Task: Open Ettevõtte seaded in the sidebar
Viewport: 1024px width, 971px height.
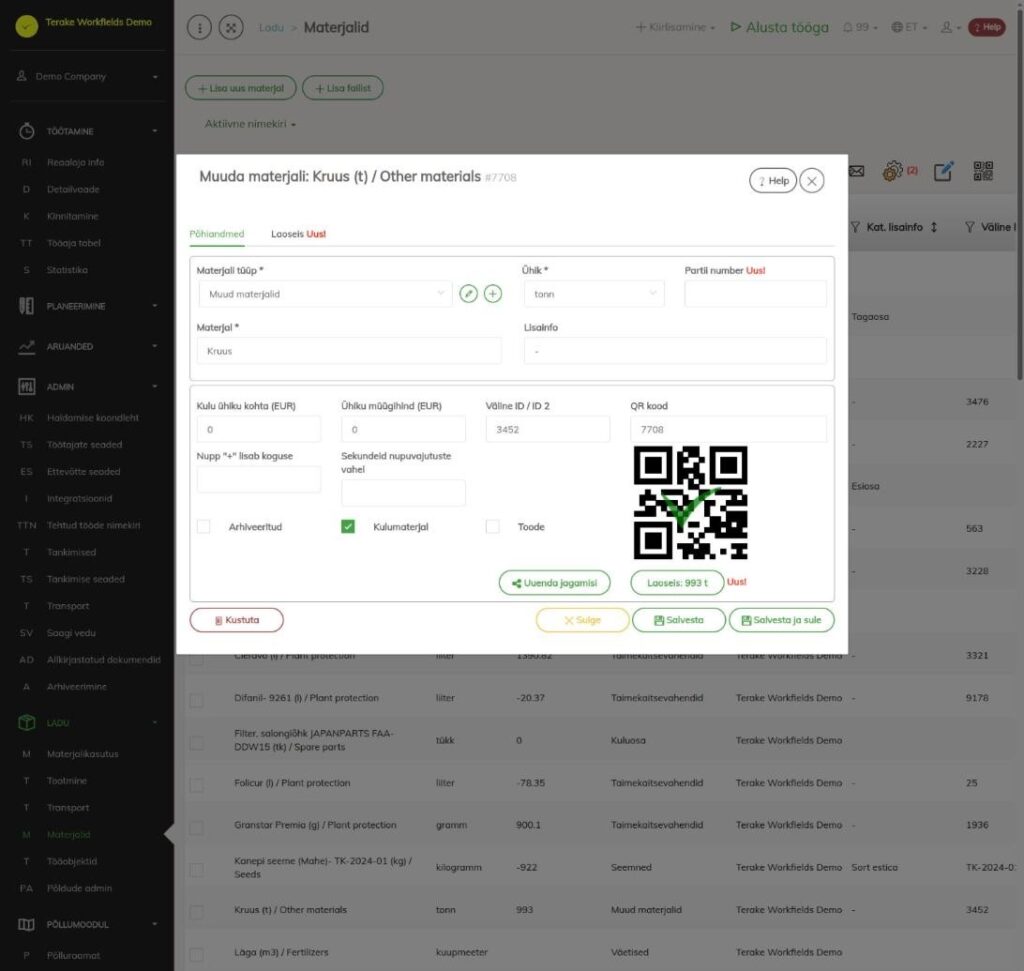Action: point(83,471)
